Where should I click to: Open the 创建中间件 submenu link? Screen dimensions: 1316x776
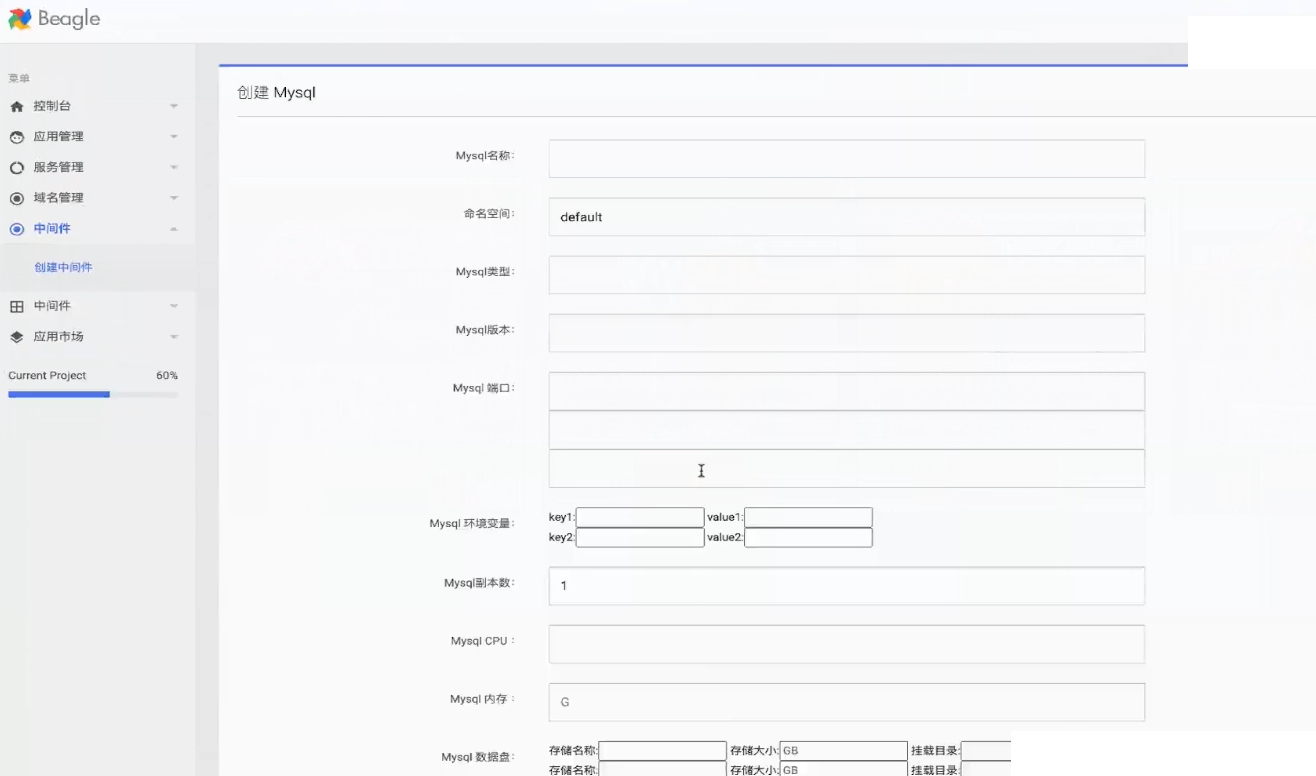pyautogui.click(x=63, y=267)
